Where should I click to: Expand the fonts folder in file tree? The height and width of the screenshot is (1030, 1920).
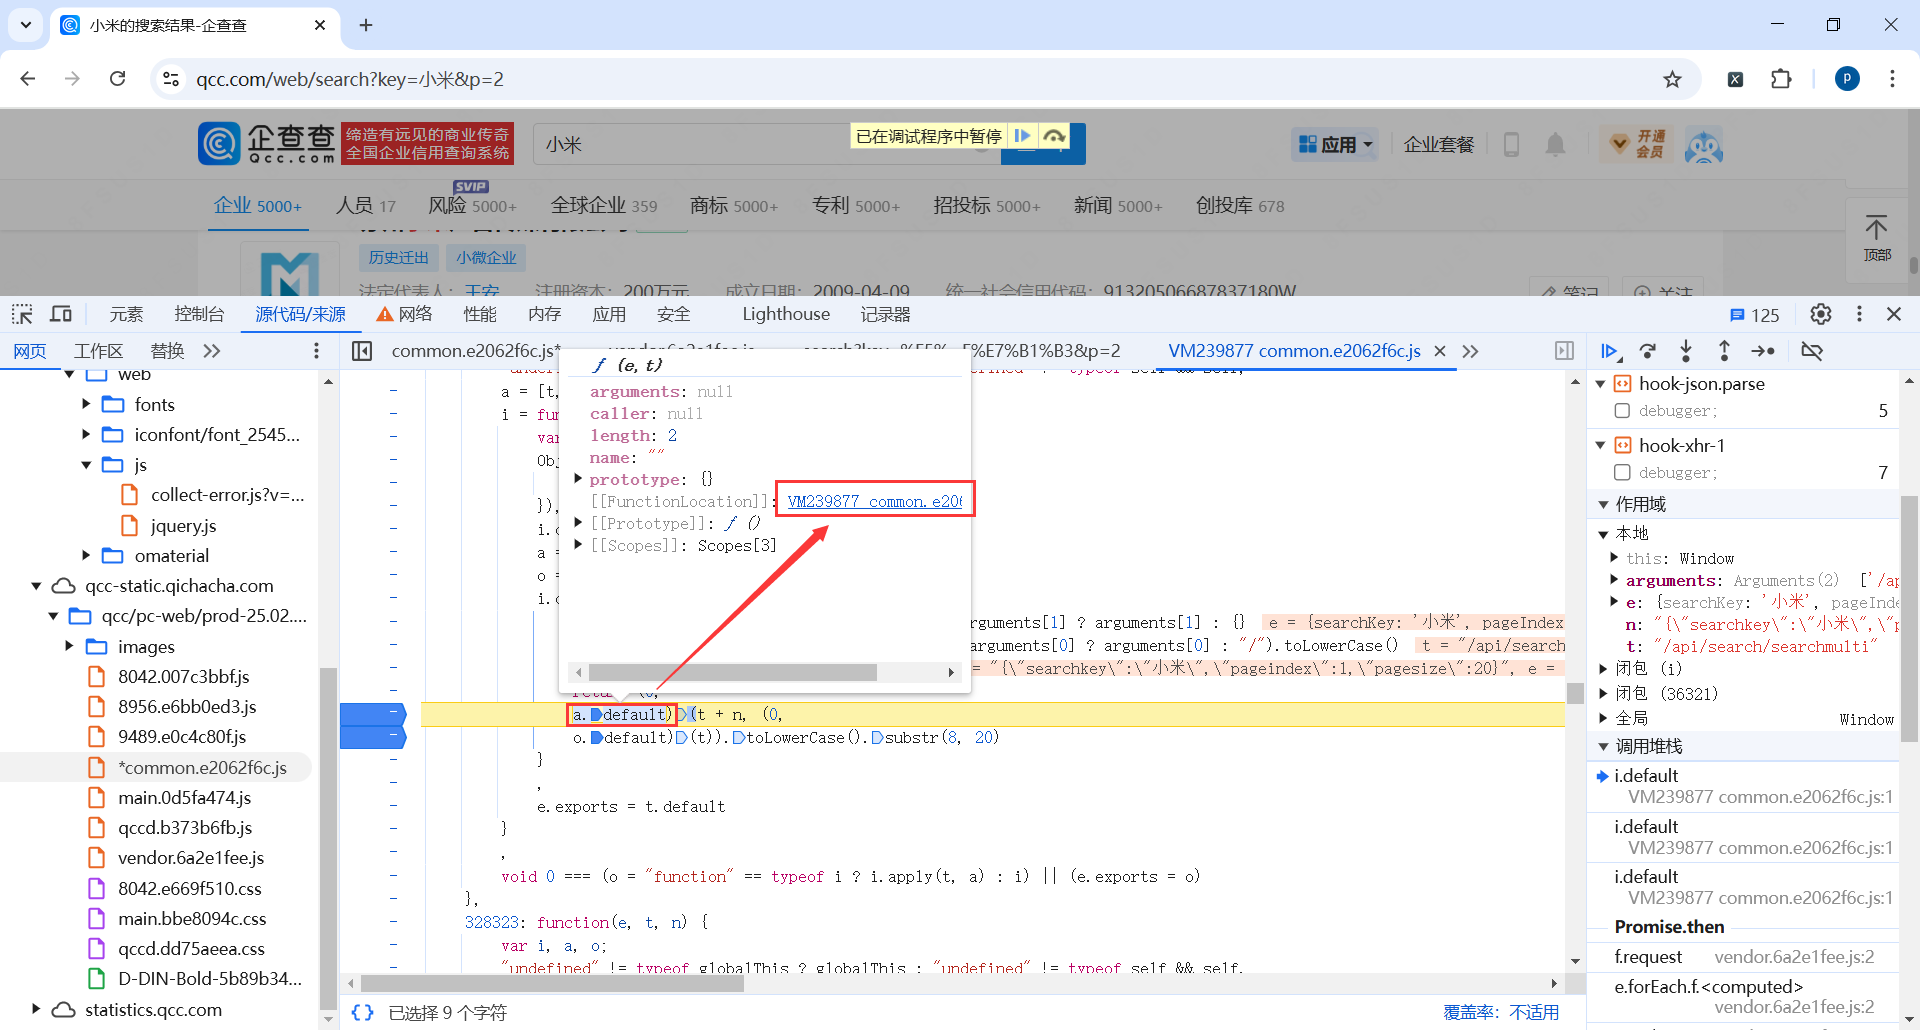87,404
